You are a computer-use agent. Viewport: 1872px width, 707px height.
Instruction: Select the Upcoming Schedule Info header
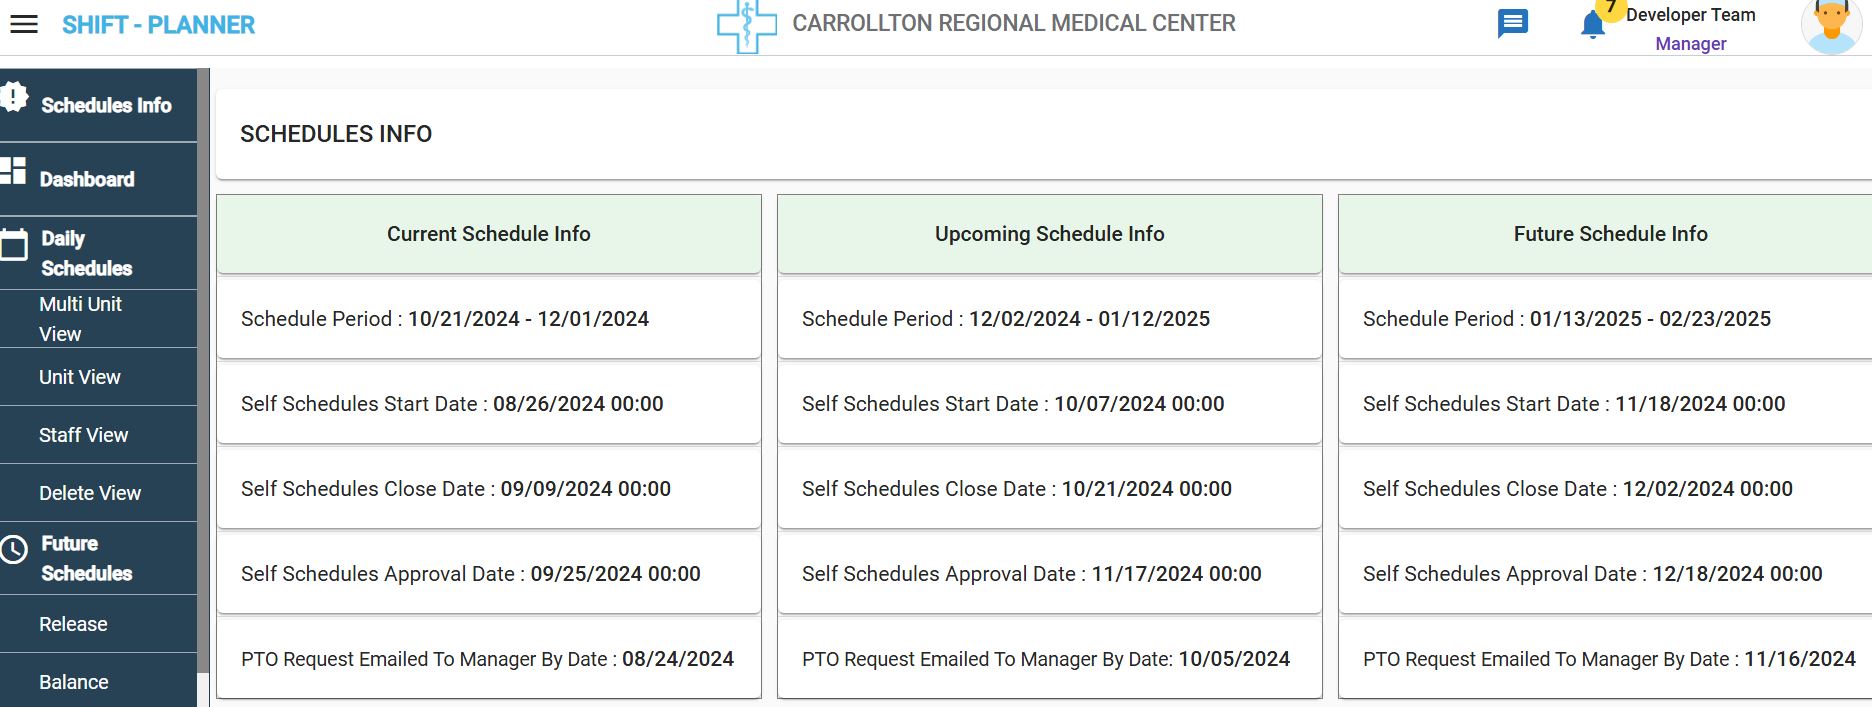(x=1049, y=234)
